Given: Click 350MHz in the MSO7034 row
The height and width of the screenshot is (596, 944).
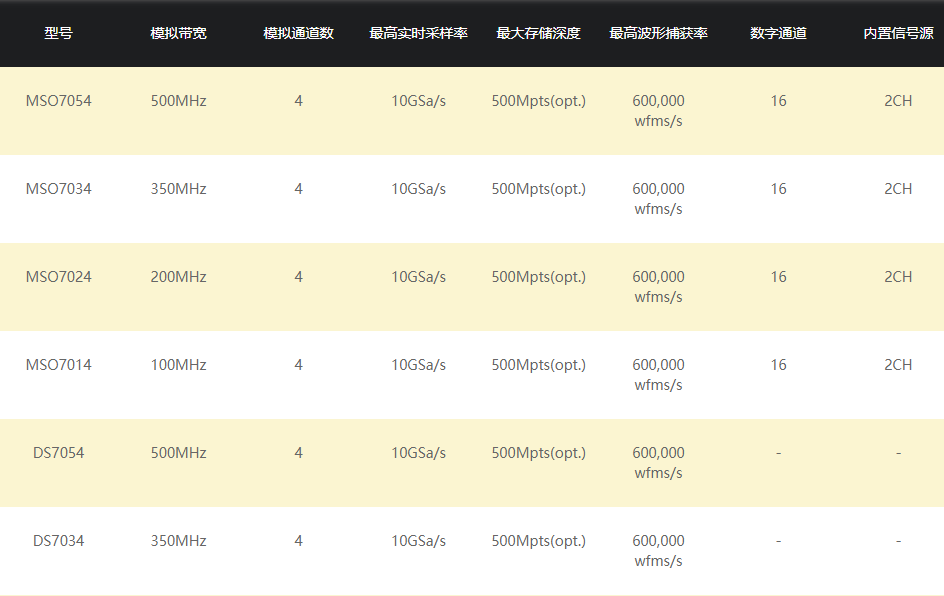Looking at the screenshot, I should click(178, 189).
